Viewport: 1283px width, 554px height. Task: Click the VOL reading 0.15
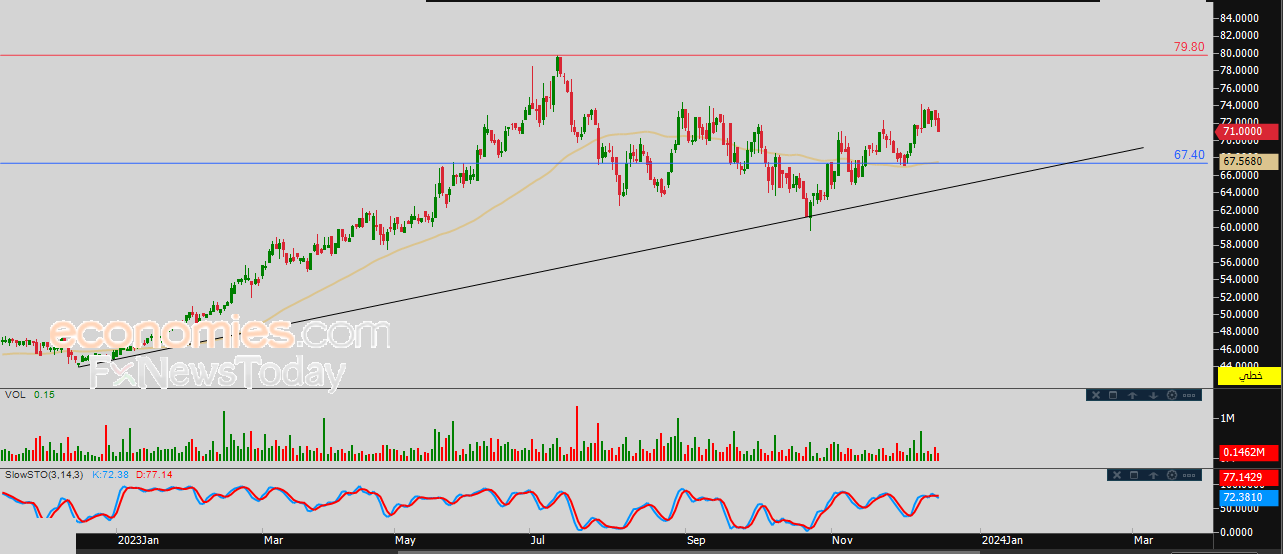pyautogui.click(x=44, y=395)
